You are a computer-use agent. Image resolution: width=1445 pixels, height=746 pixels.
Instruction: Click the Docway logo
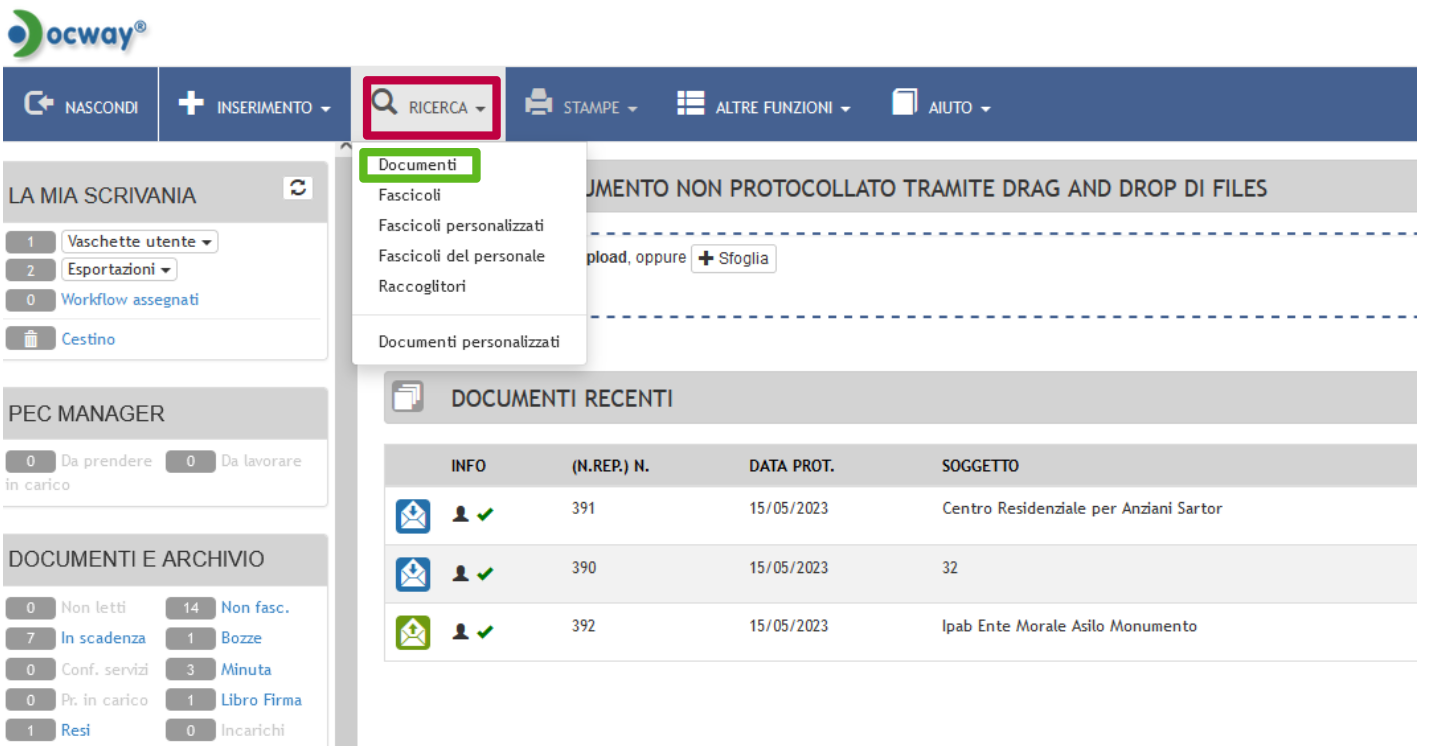pos(78,34)
